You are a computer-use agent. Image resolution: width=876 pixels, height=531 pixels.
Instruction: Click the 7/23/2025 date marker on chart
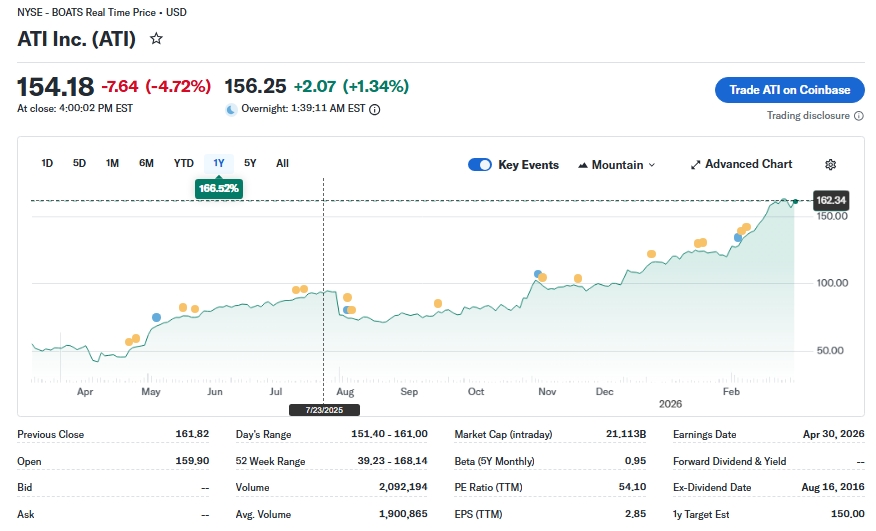point(325,410)
